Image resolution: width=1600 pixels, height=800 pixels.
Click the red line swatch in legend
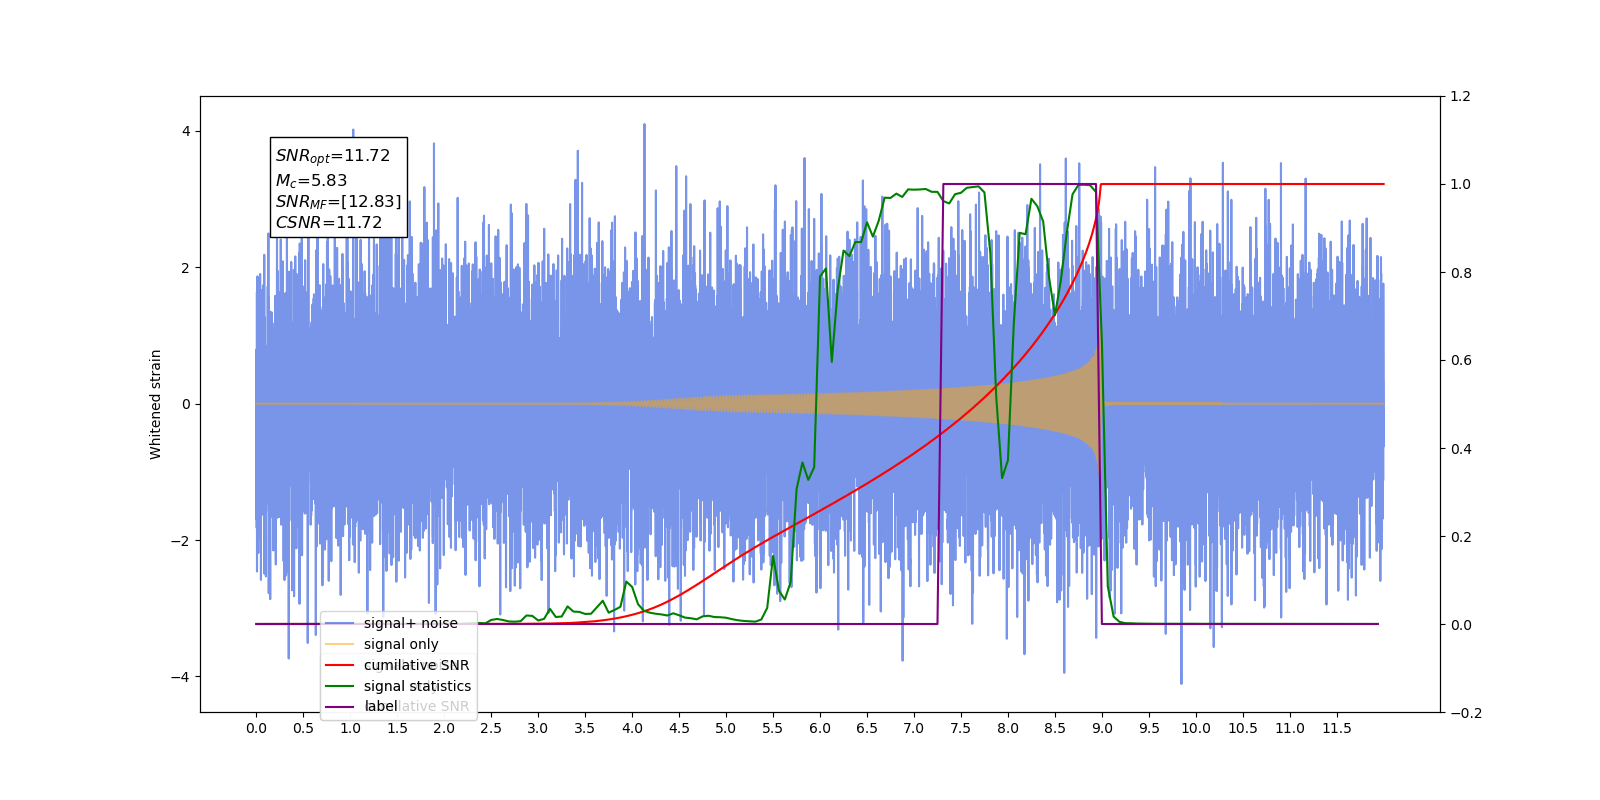(x=340, y=665)
